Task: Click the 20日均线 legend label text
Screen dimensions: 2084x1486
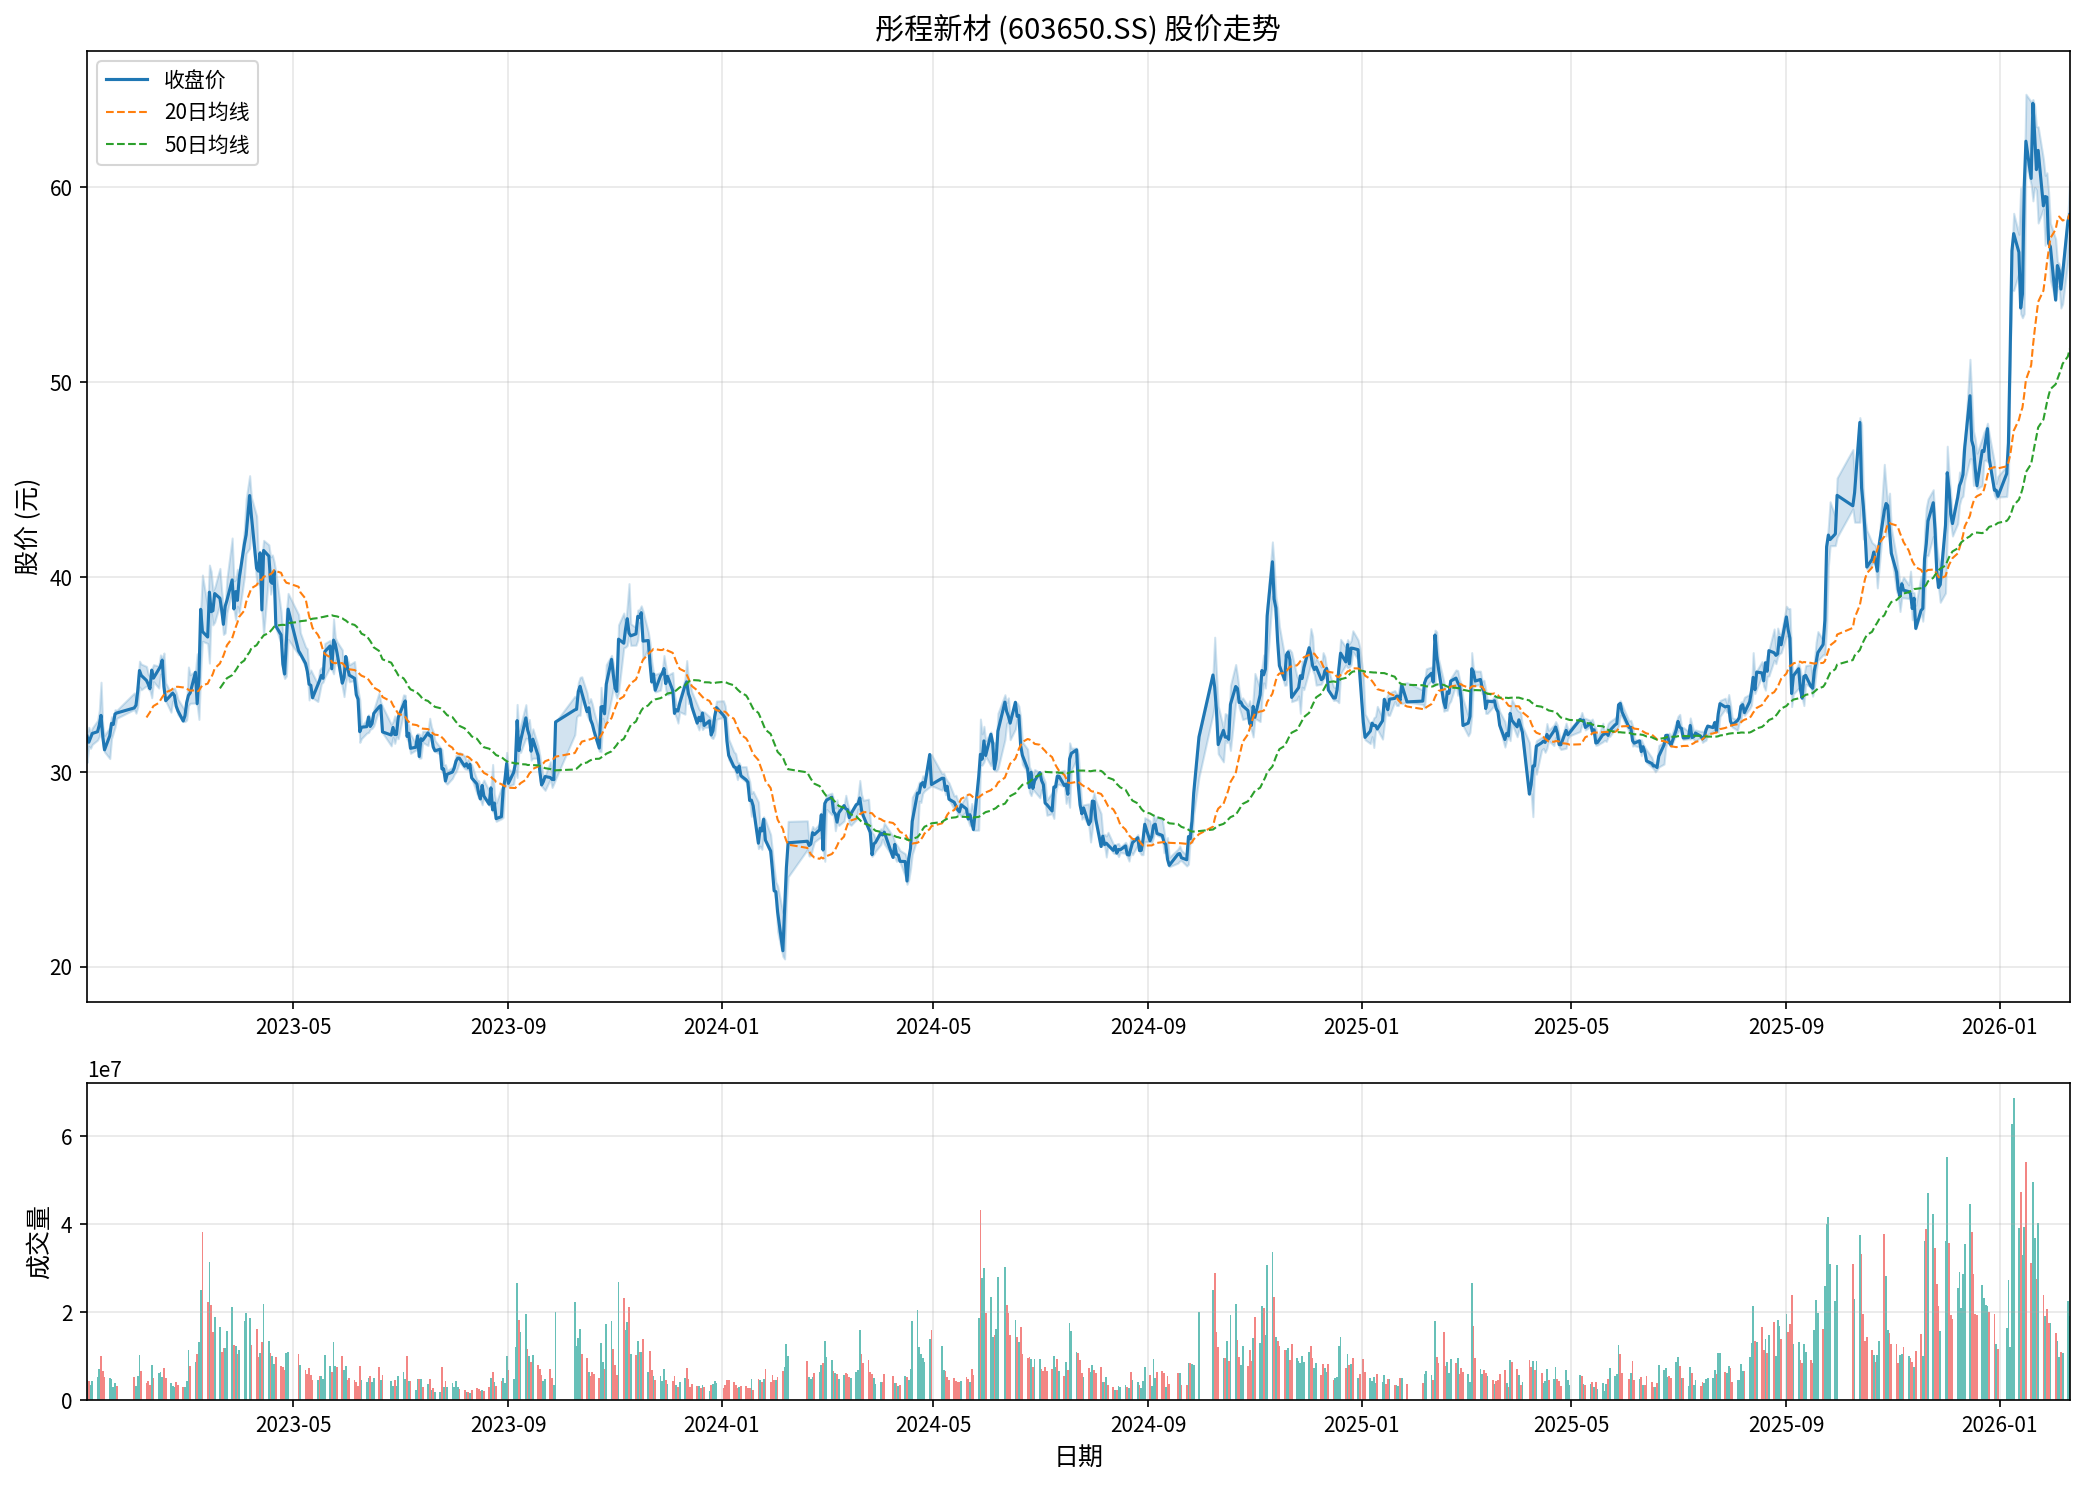Action: tap(207, 112)
